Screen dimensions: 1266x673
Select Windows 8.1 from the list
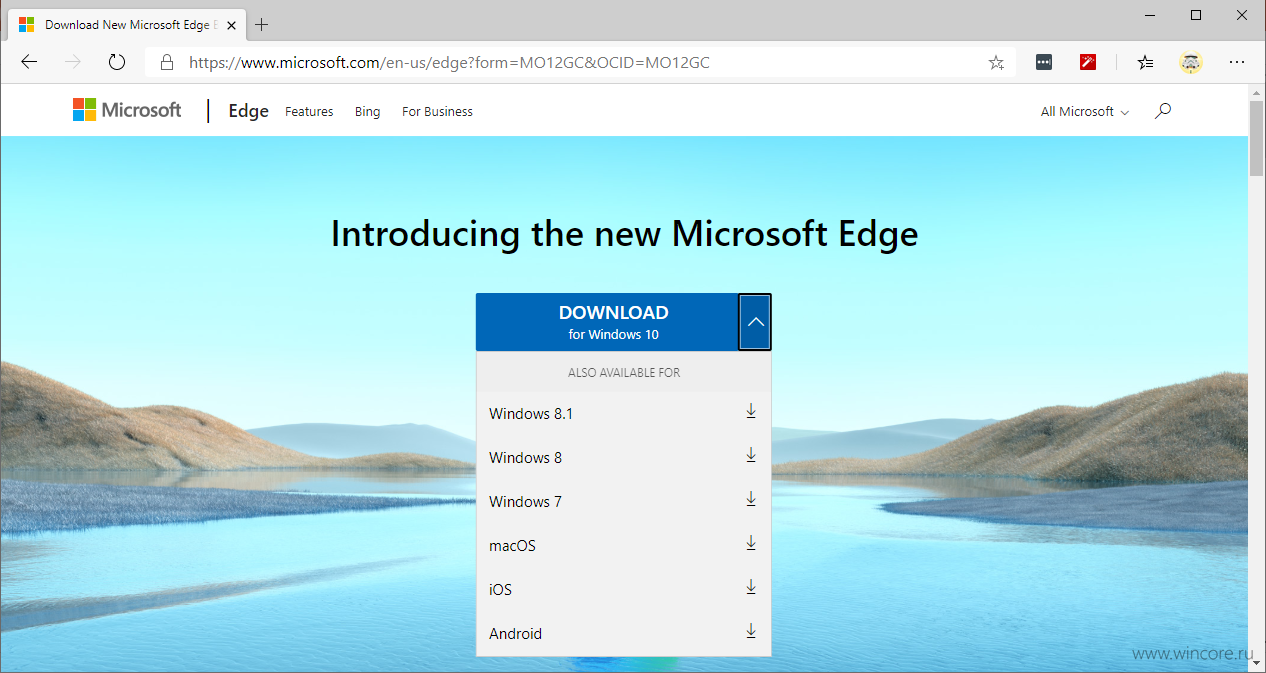click(x=623, y=413)
